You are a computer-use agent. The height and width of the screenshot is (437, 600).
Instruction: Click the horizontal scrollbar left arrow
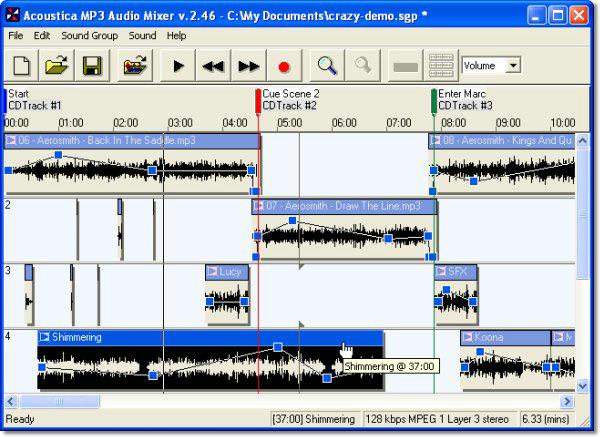point(10,401)
